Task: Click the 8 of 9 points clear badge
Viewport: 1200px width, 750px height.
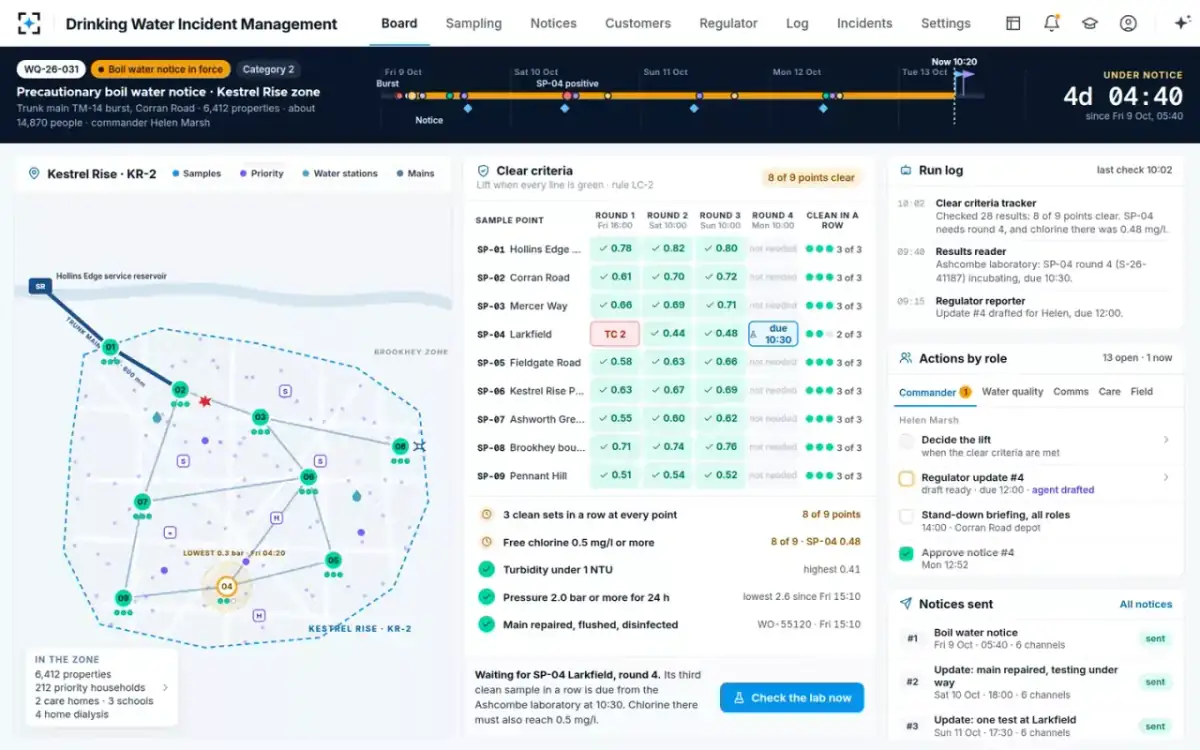Action: [x=812, y=178]
